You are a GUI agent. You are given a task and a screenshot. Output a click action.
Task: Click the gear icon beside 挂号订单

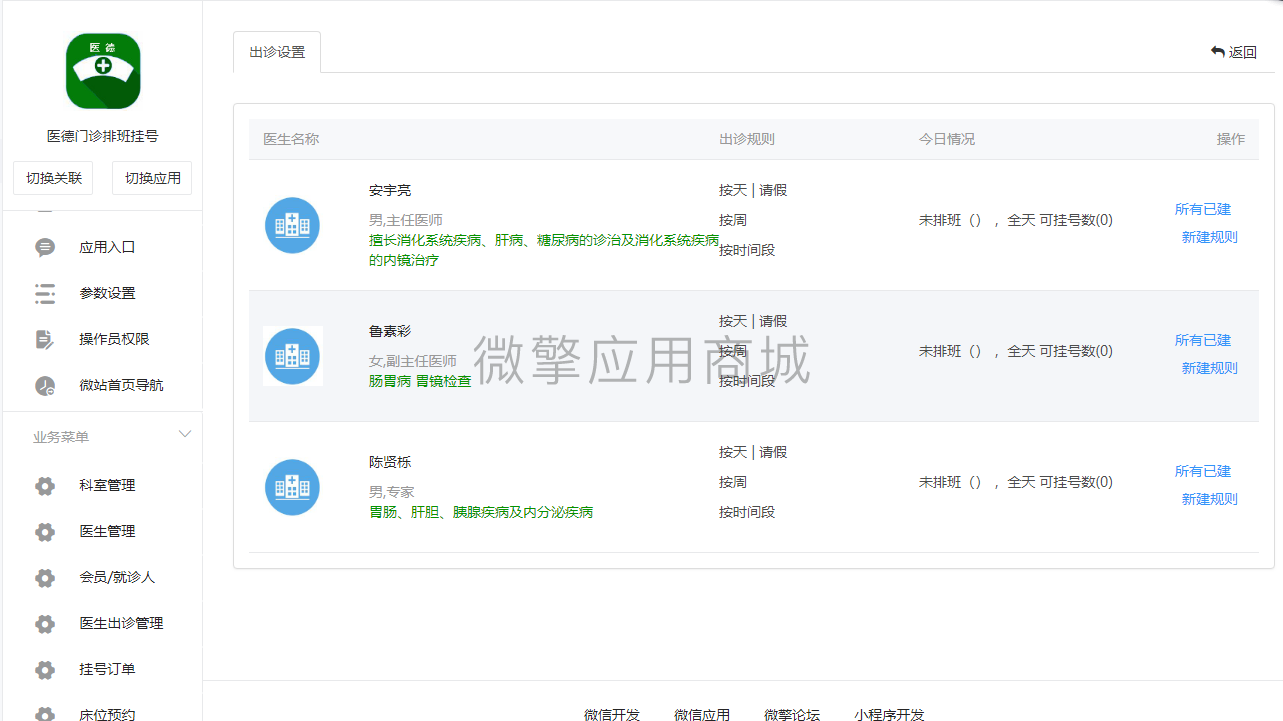point(45,669)
